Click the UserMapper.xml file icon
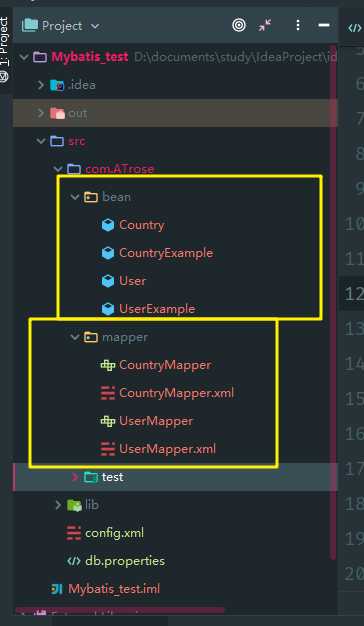Screen dimensions: 364x626 coord(108,449)
